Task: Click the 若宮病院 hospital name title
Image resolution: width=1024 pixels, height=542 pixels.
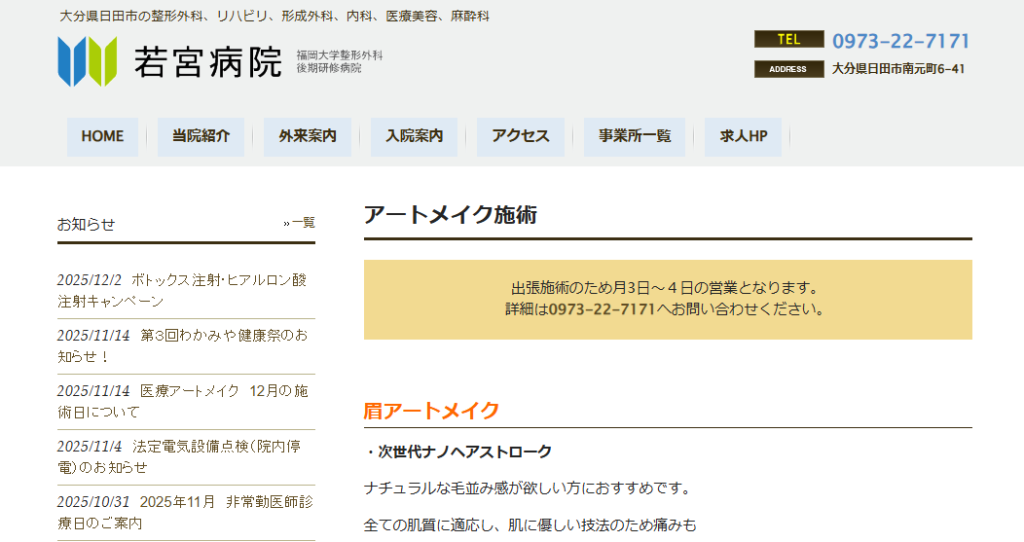Action: 208,63
